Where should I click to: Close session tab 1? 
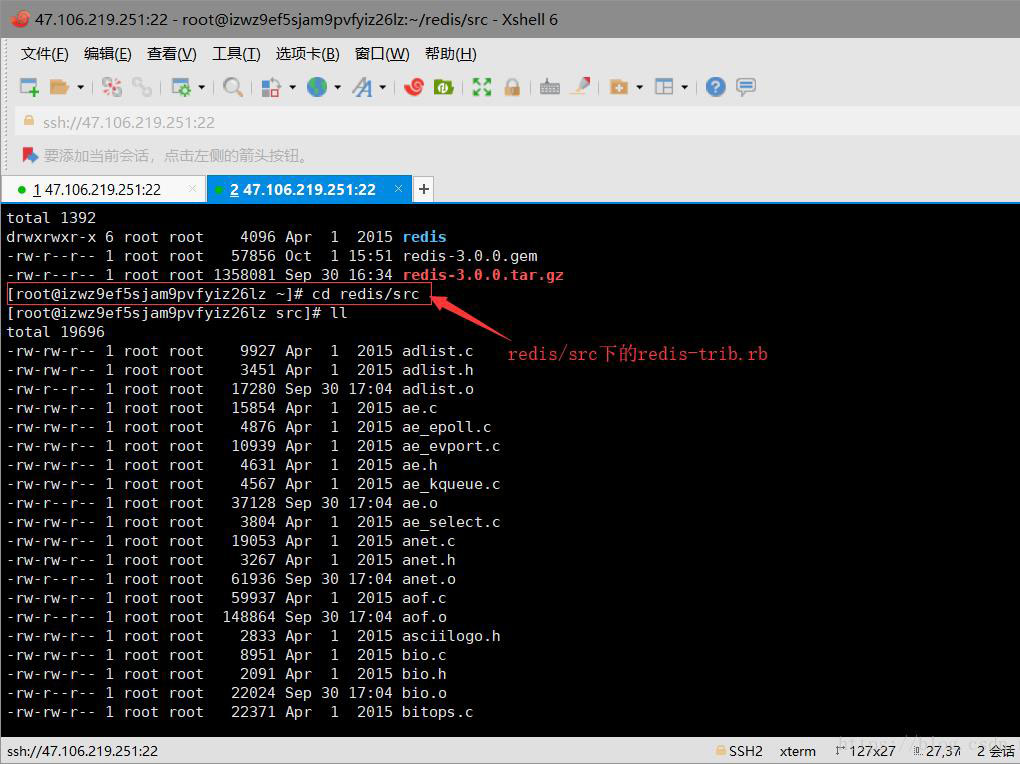pos(192,189)
